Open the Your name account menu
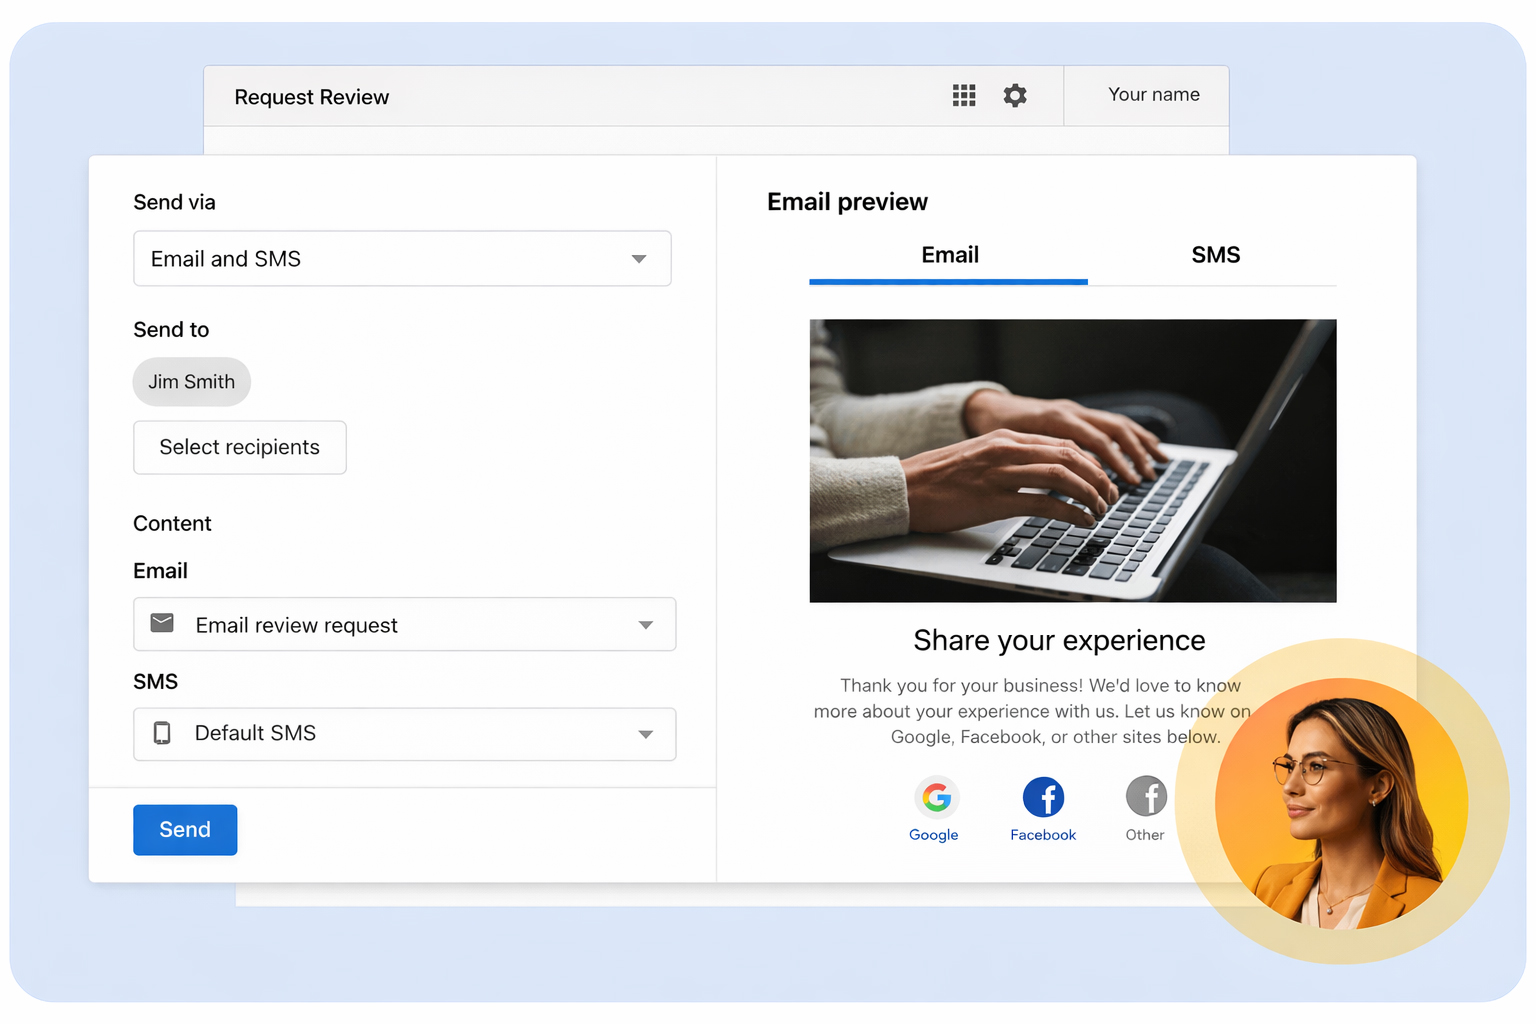Screen dimensions: 1536x1024 pyautogui.click(x=1152, y=95)
